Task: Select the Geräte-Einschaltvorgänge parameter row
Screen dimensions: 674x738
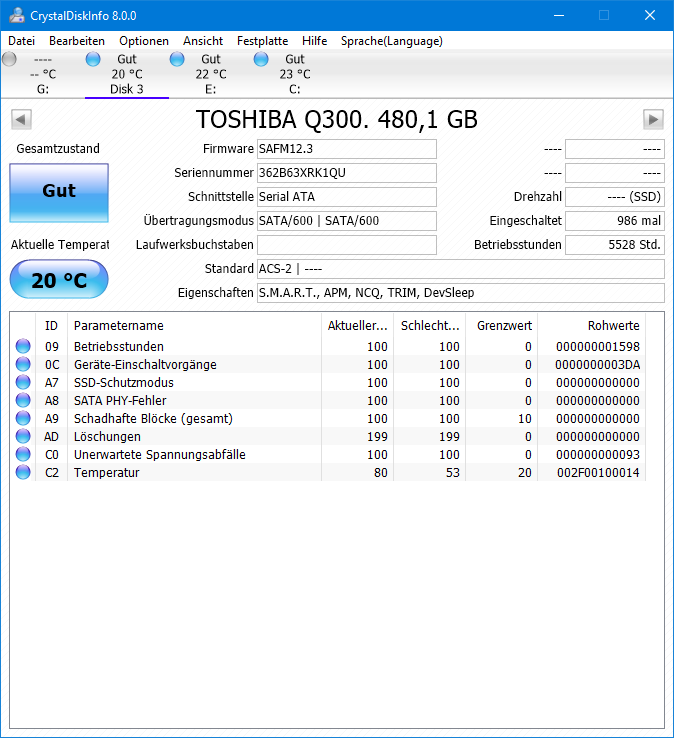Action: 328,364
